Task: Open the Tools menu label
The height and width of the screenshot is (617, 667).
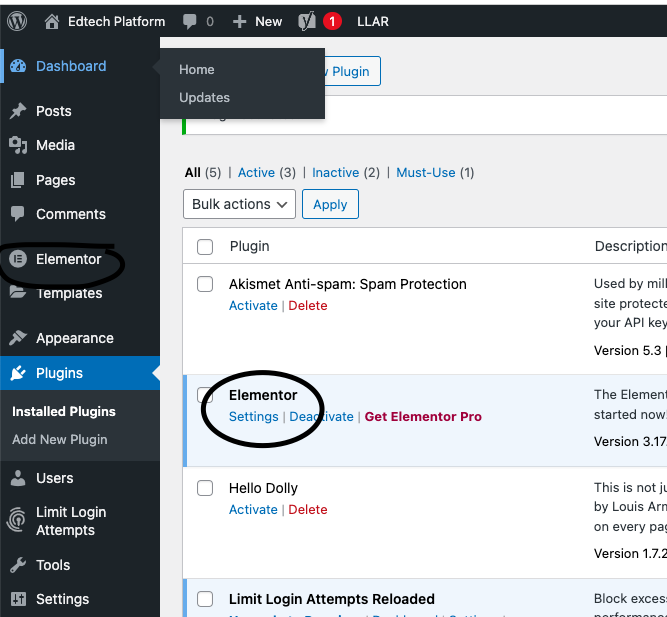Action: pyautogui.click(x=53, y=565)
